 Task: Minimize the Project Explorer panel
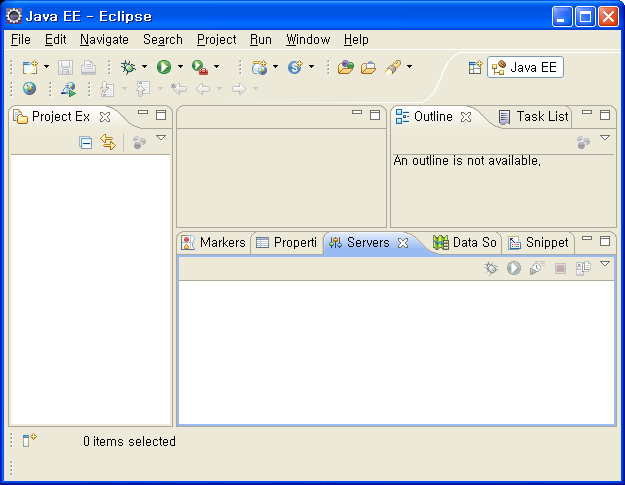point(143,113)
